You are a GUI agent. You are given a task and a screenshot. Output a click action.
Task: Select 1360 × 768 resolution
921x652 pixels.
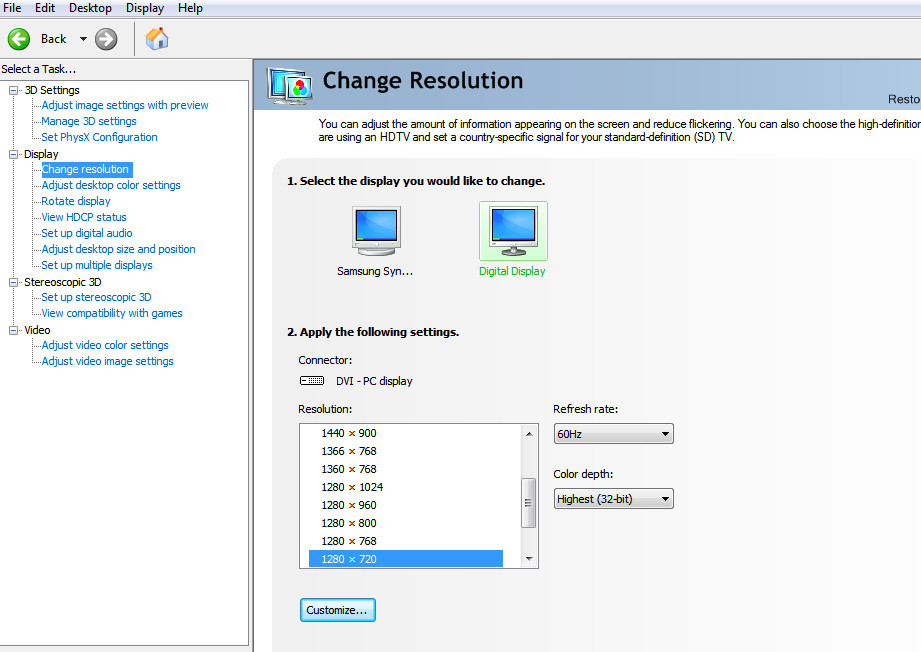tap(349, 469)
